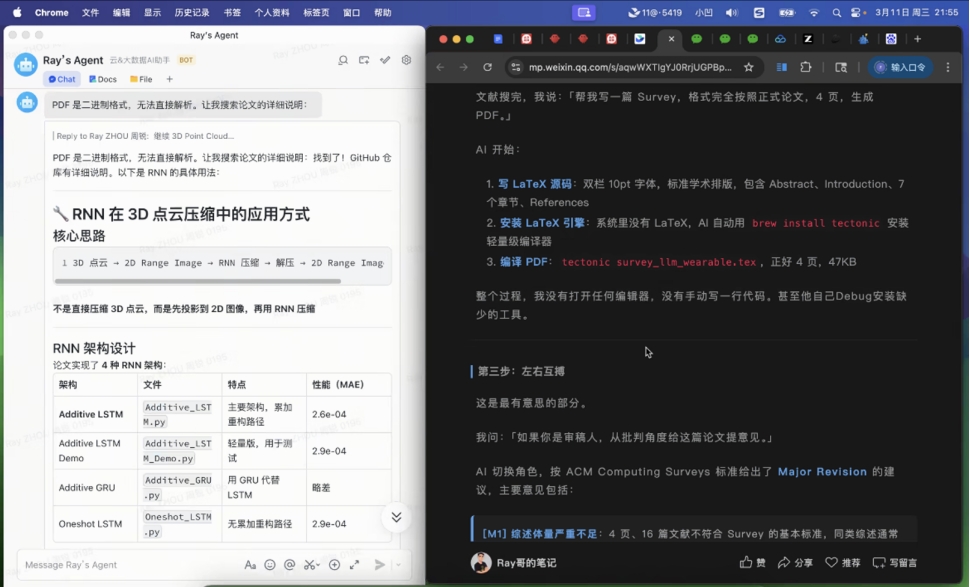The width and height of the screenshot is (970, 587).
Task: Click the circled plus attachment icon
Action: click(x=334, y=565)
